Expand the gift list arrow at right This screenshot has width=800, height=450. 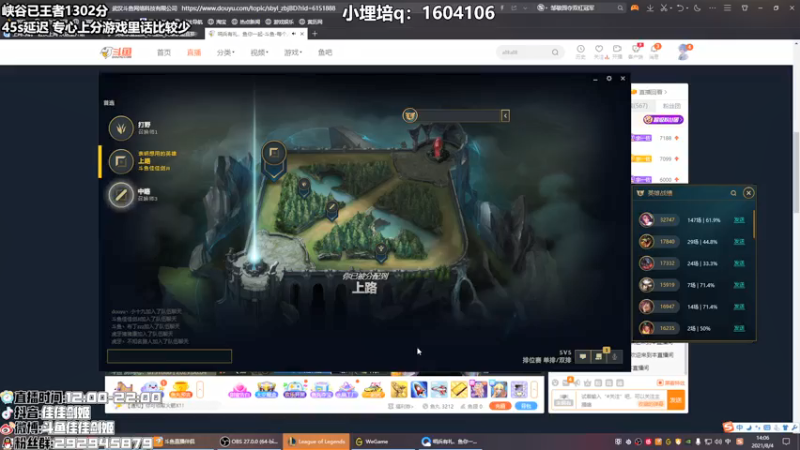(534, 390)
